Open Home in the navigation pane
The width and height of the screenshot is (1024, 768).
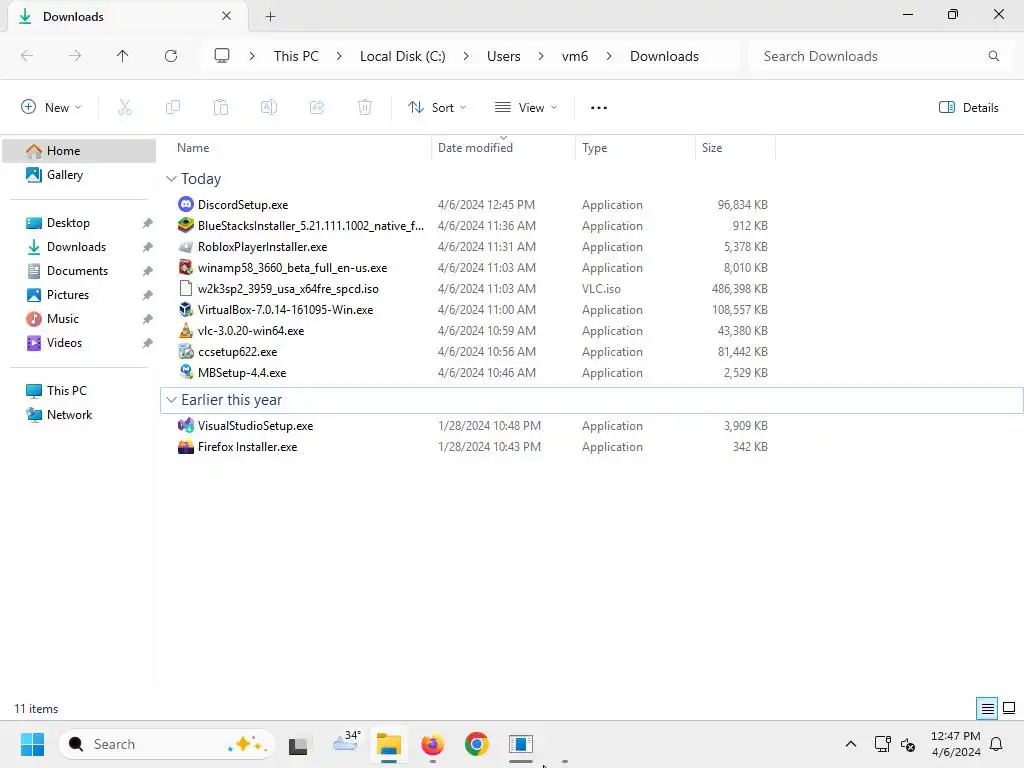pyautogui.click(x=79, y=151)
